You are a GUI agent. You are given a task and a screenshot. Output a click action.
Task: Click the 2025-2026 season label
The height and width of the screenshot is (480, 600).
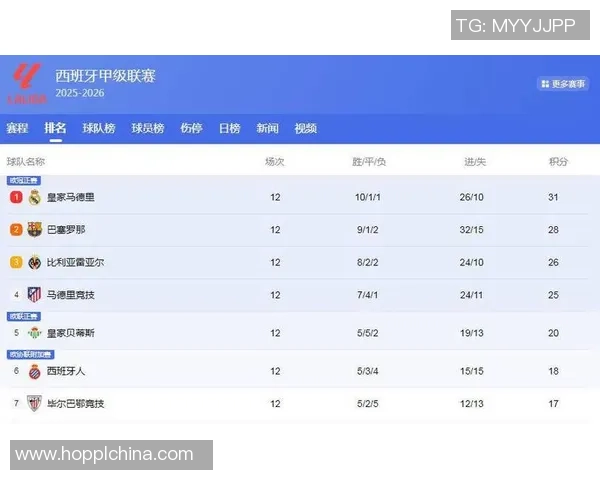pos(80,93)
